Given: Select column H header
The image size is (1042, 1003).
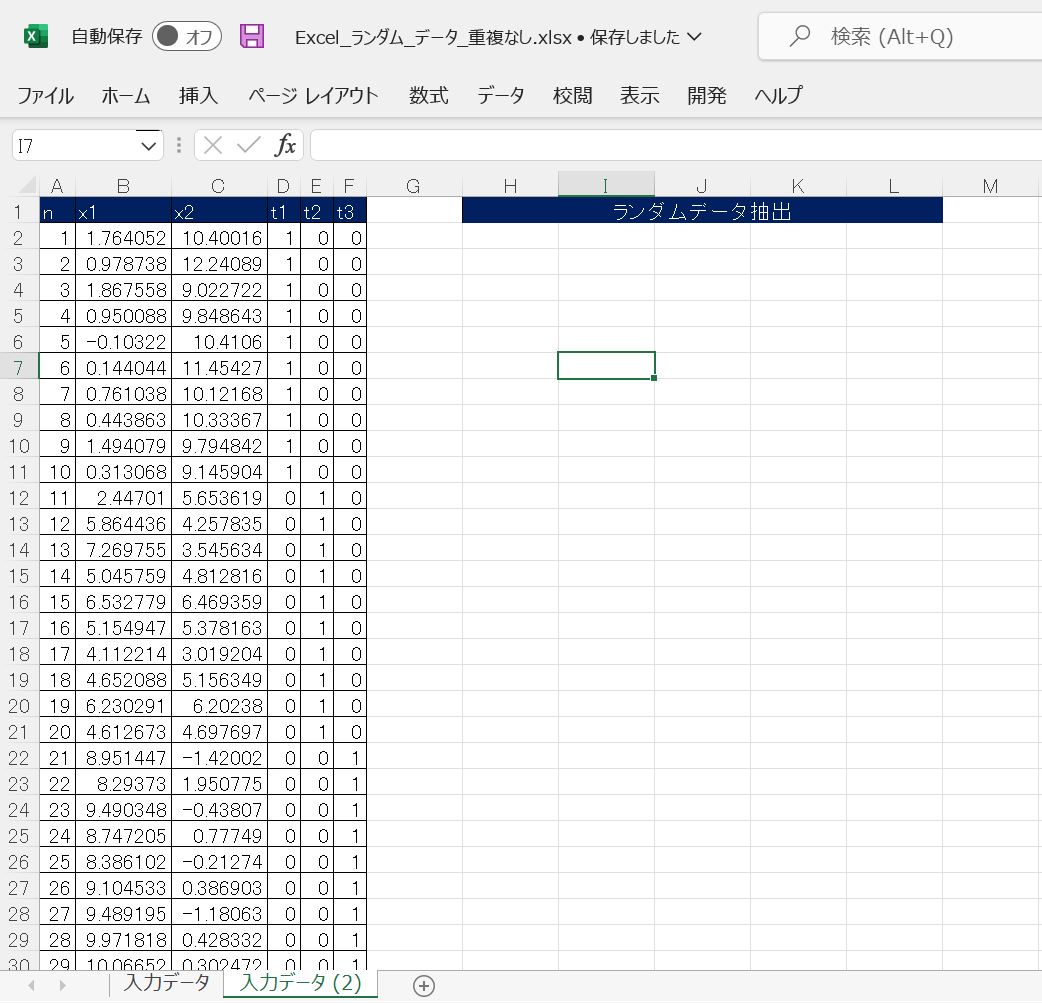Looking at the screenshot, I should pyautogui.click(x=510, y=186).
